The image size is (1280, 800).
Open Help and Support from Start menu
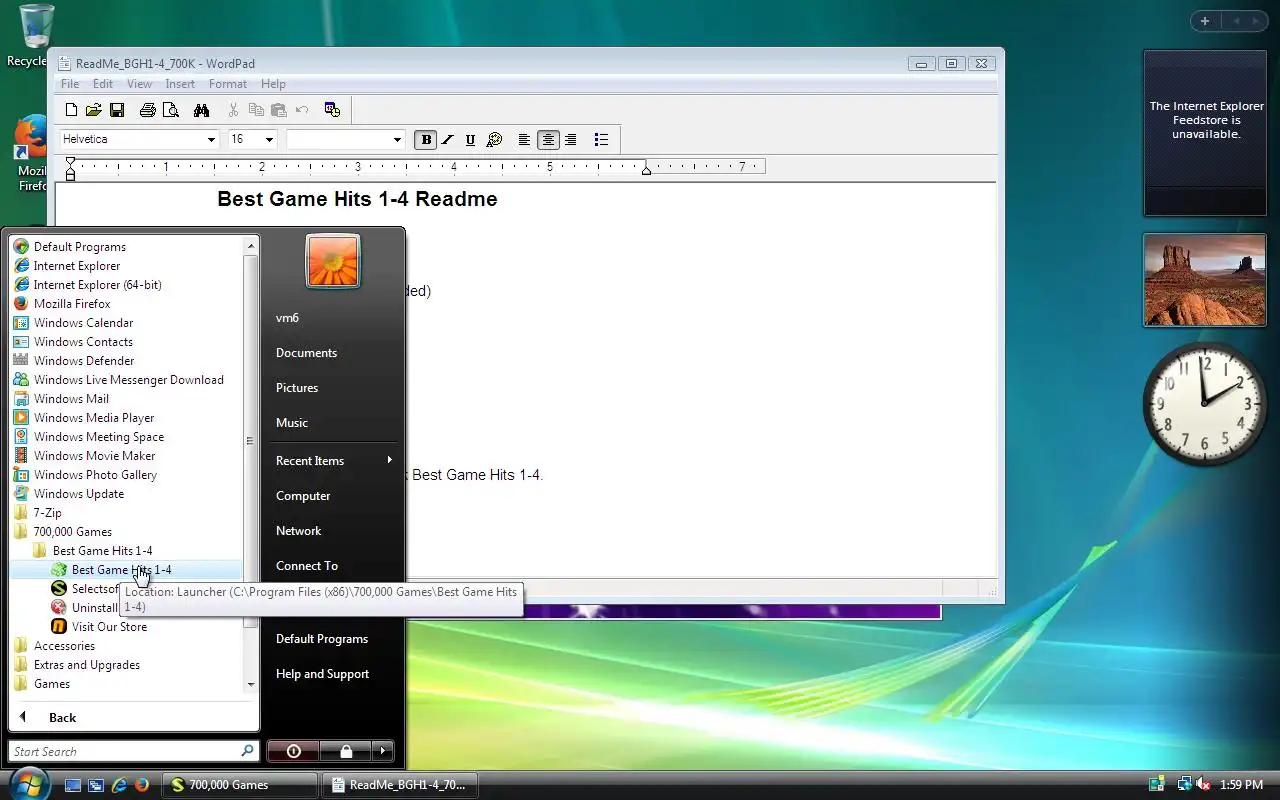pos(332,674)
